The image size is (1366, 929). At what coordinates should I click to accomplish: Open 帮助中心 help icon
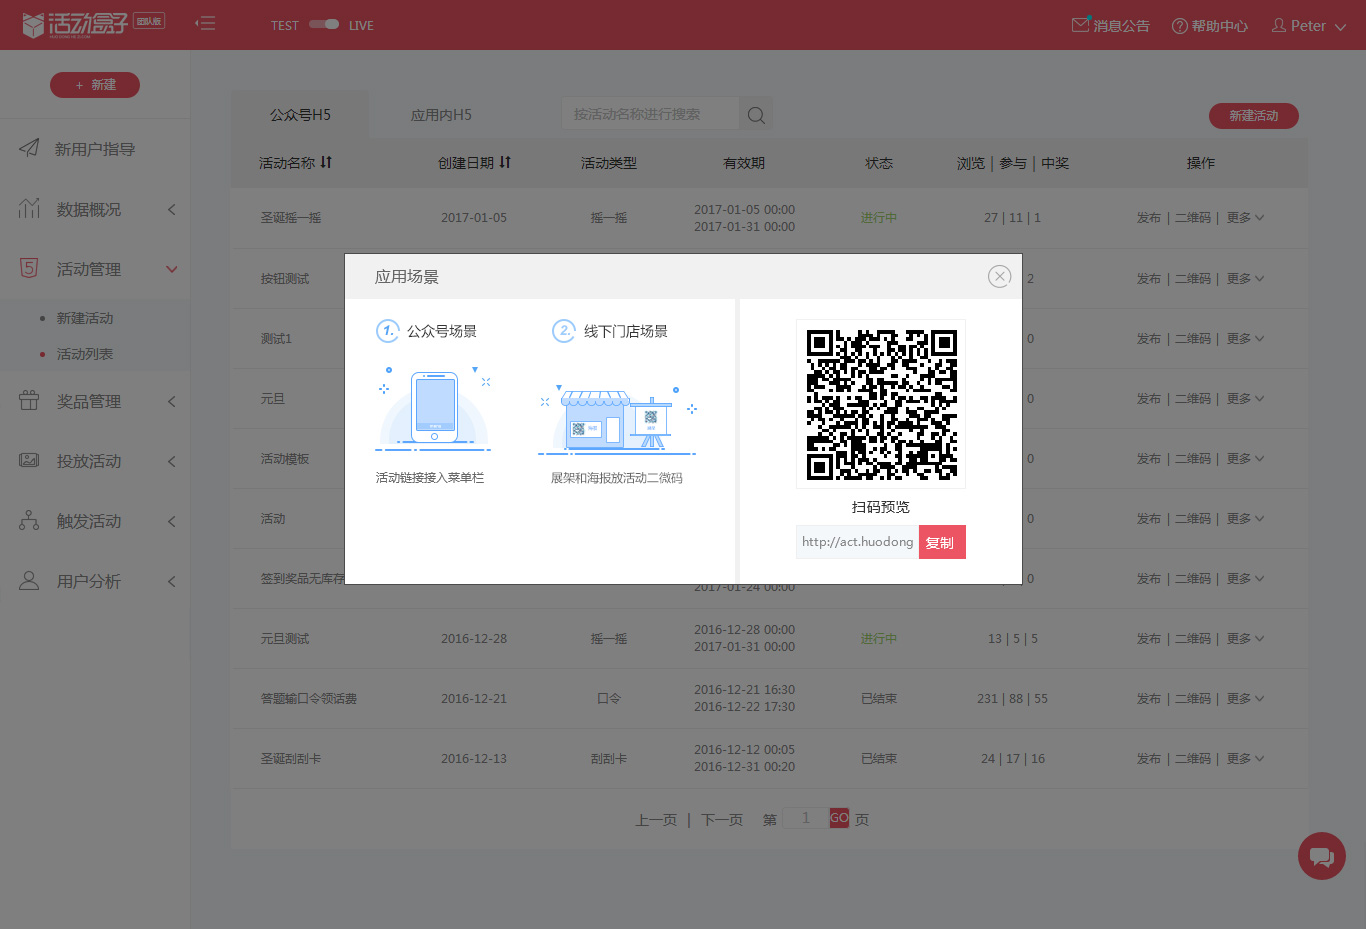1180,25
